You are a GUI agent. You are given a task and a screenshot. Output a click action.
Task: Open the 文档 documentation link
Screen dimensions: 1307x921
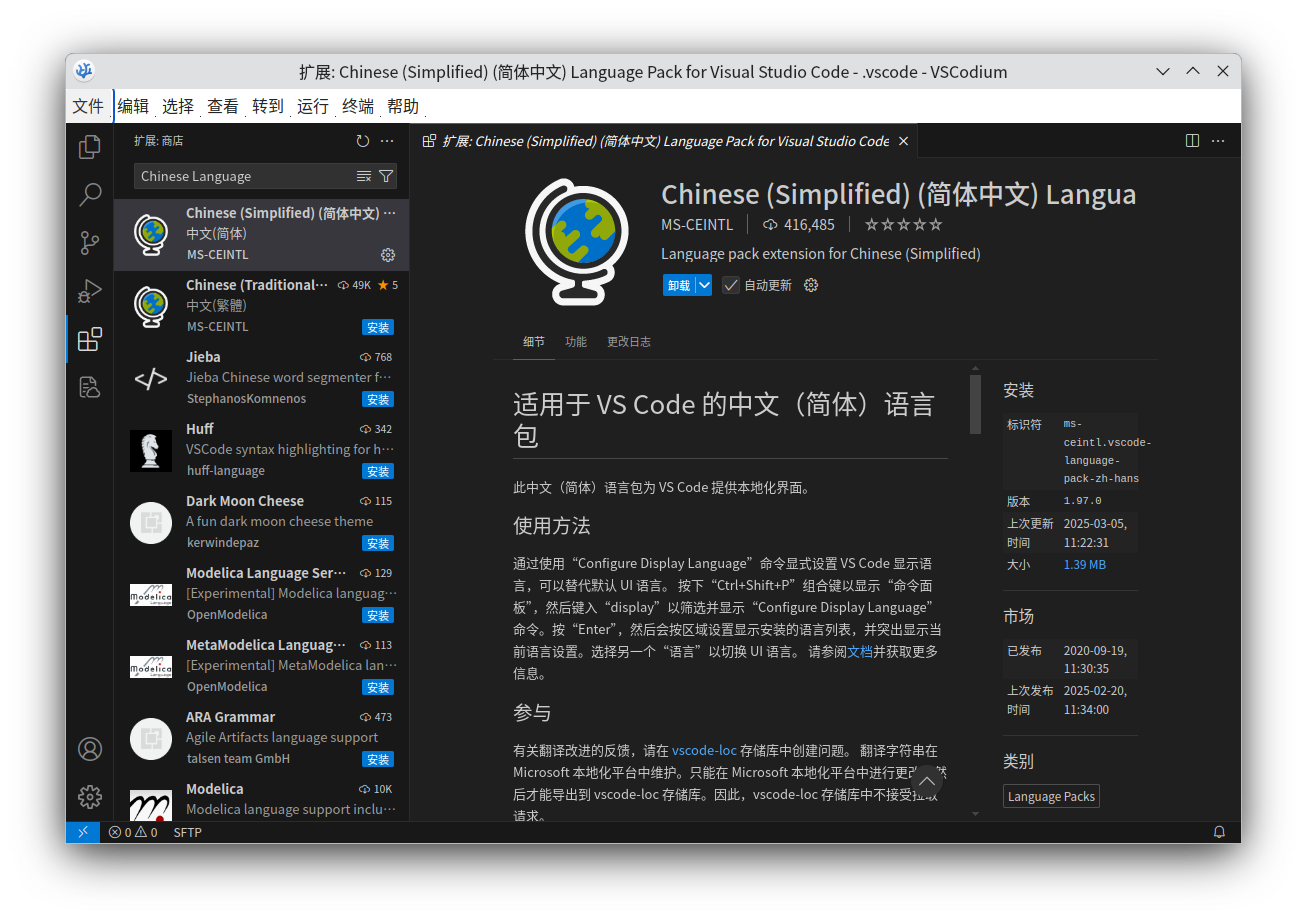[x=860, y=651]
